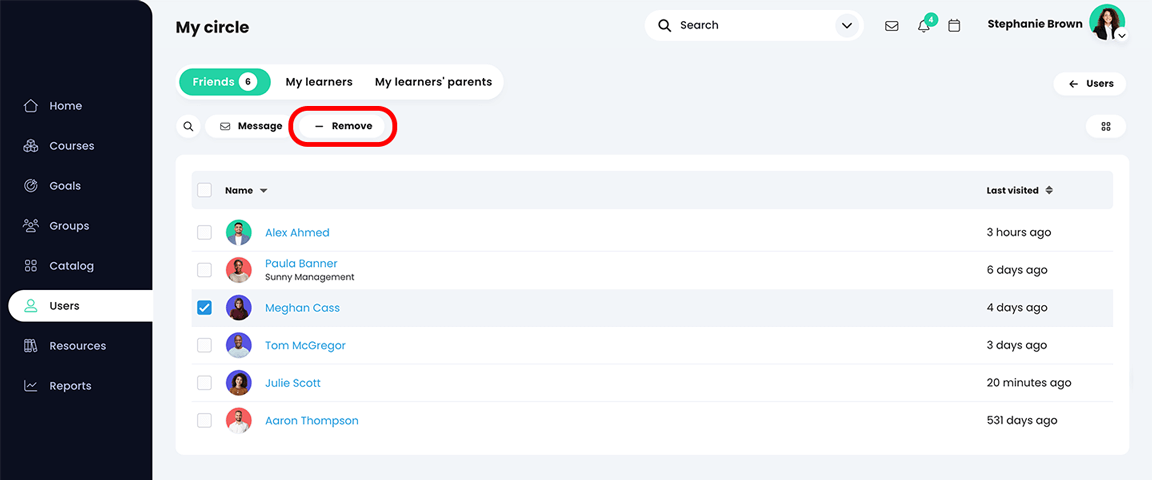Click Stephanie Brown's profile avatar
The height and width of the screenshot is (480, 1152).
(x=1106, y=23)
